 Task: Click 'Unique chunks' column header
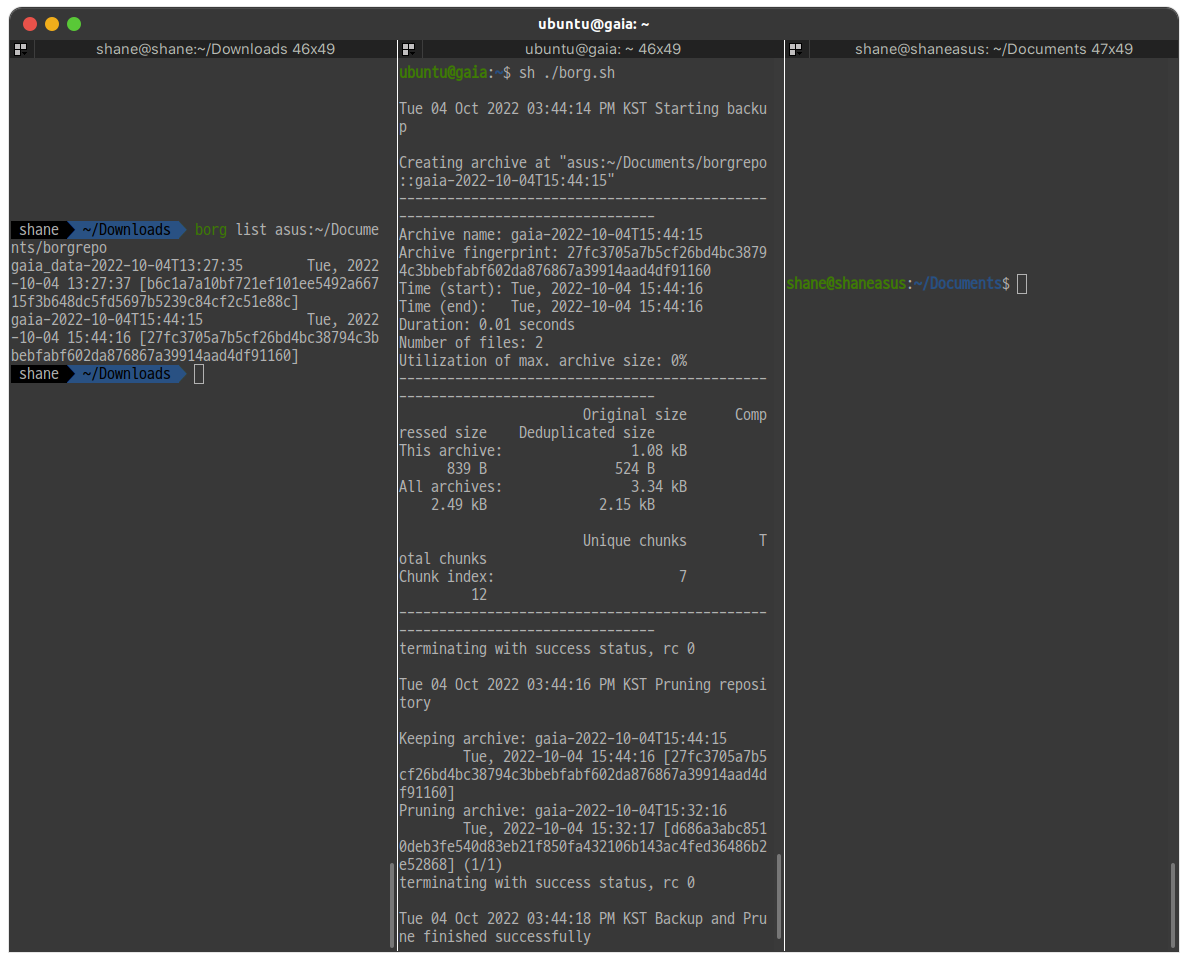tap(634, 541)
